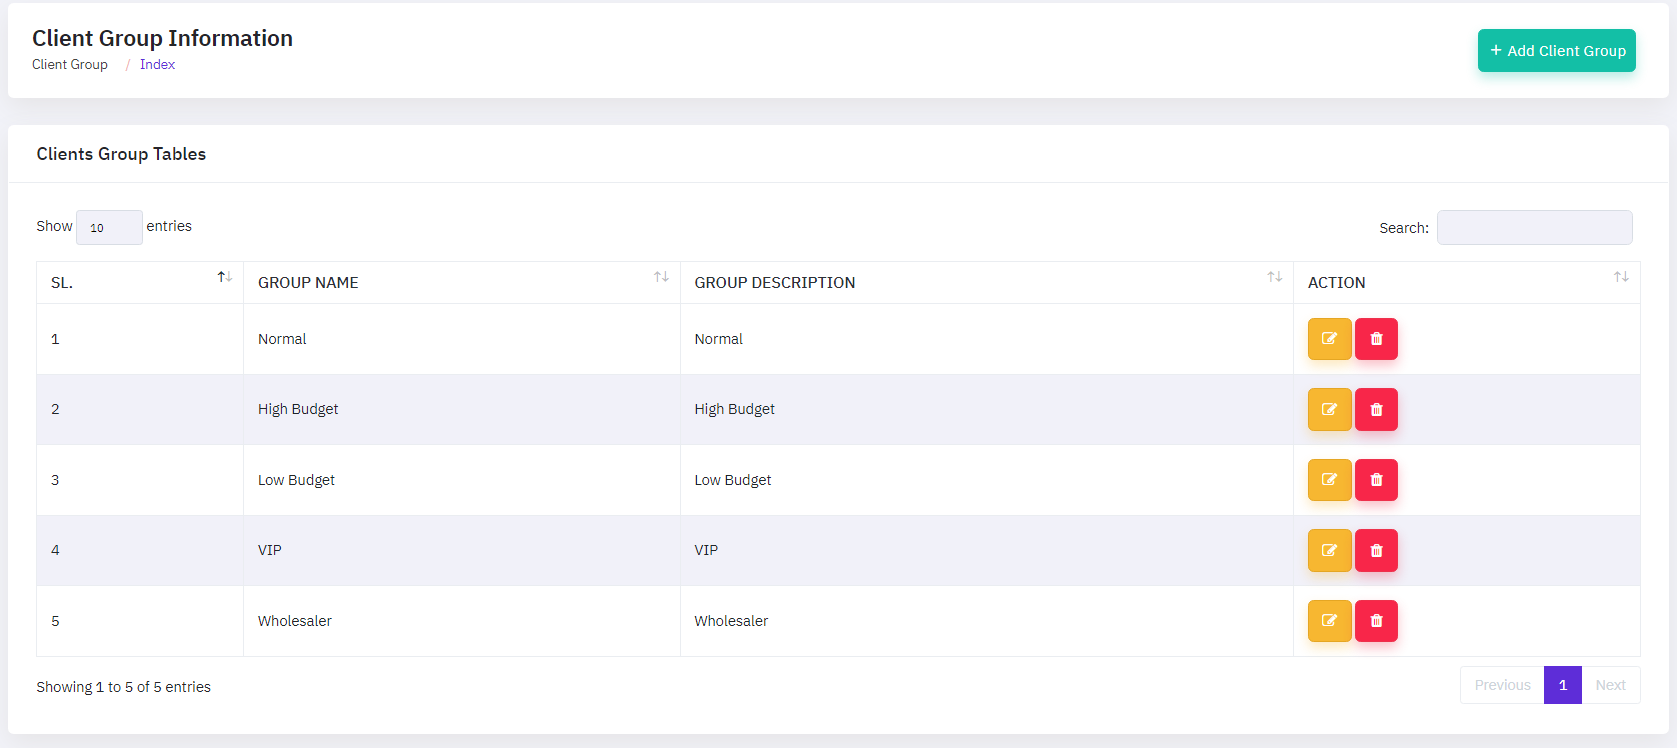Edit the Wholesaler group
This screenshot has width=1677, height=748.
pos(1329,621)
